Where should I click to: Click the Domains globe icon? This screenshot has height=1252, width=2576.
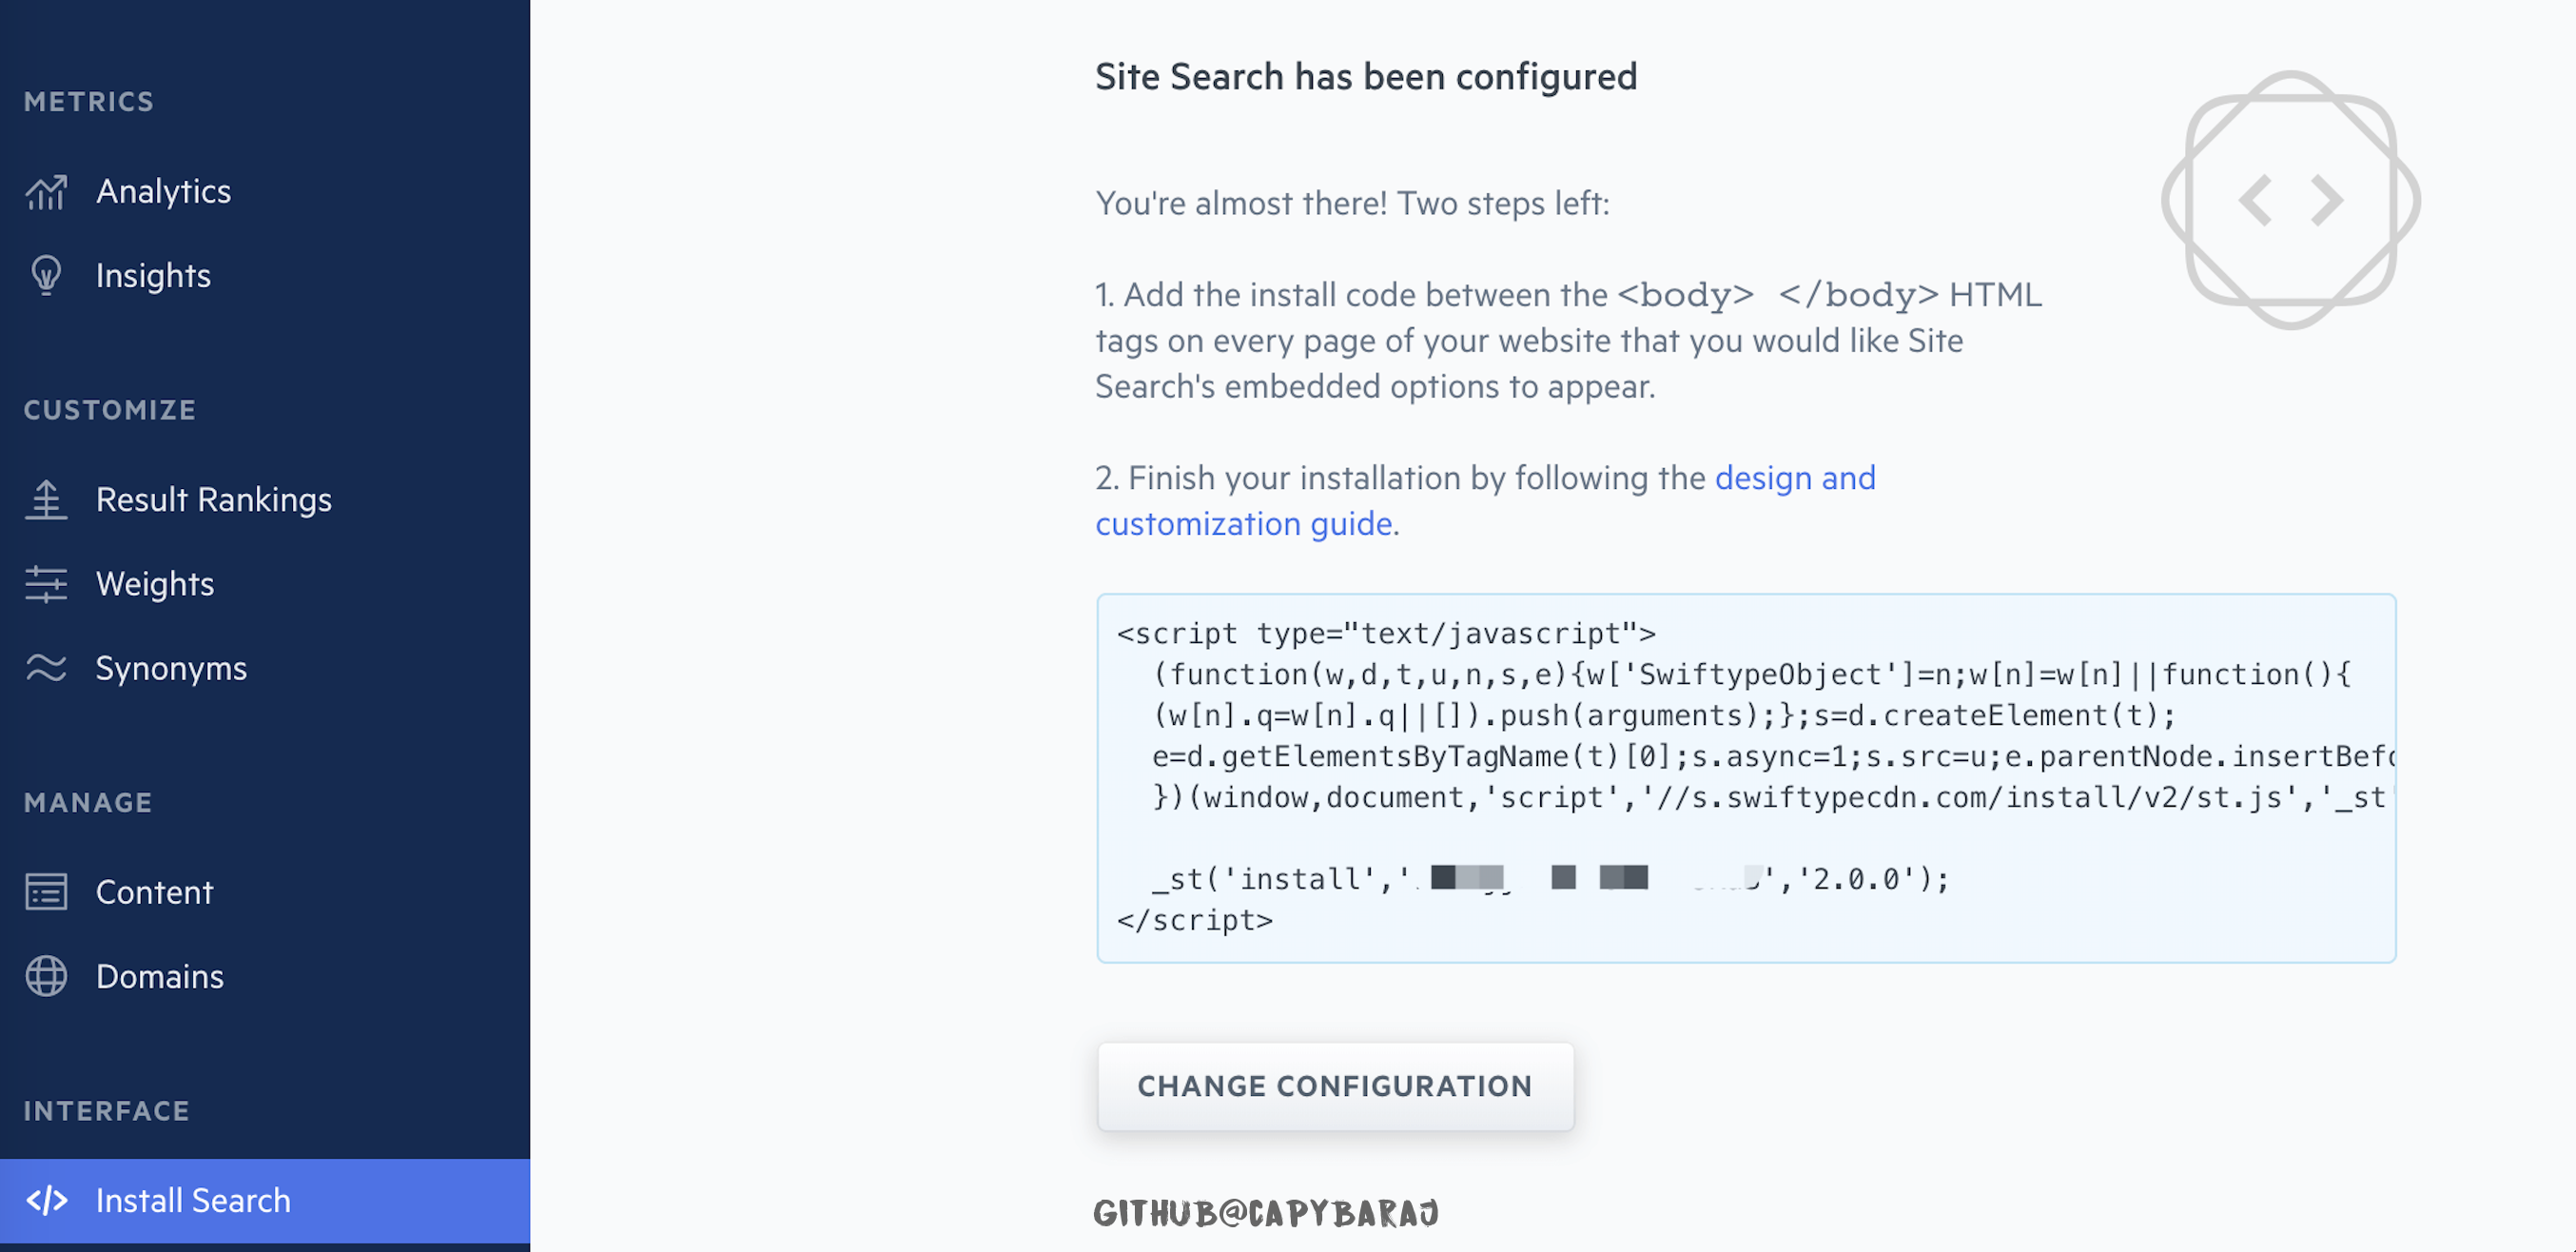[46, 976]
